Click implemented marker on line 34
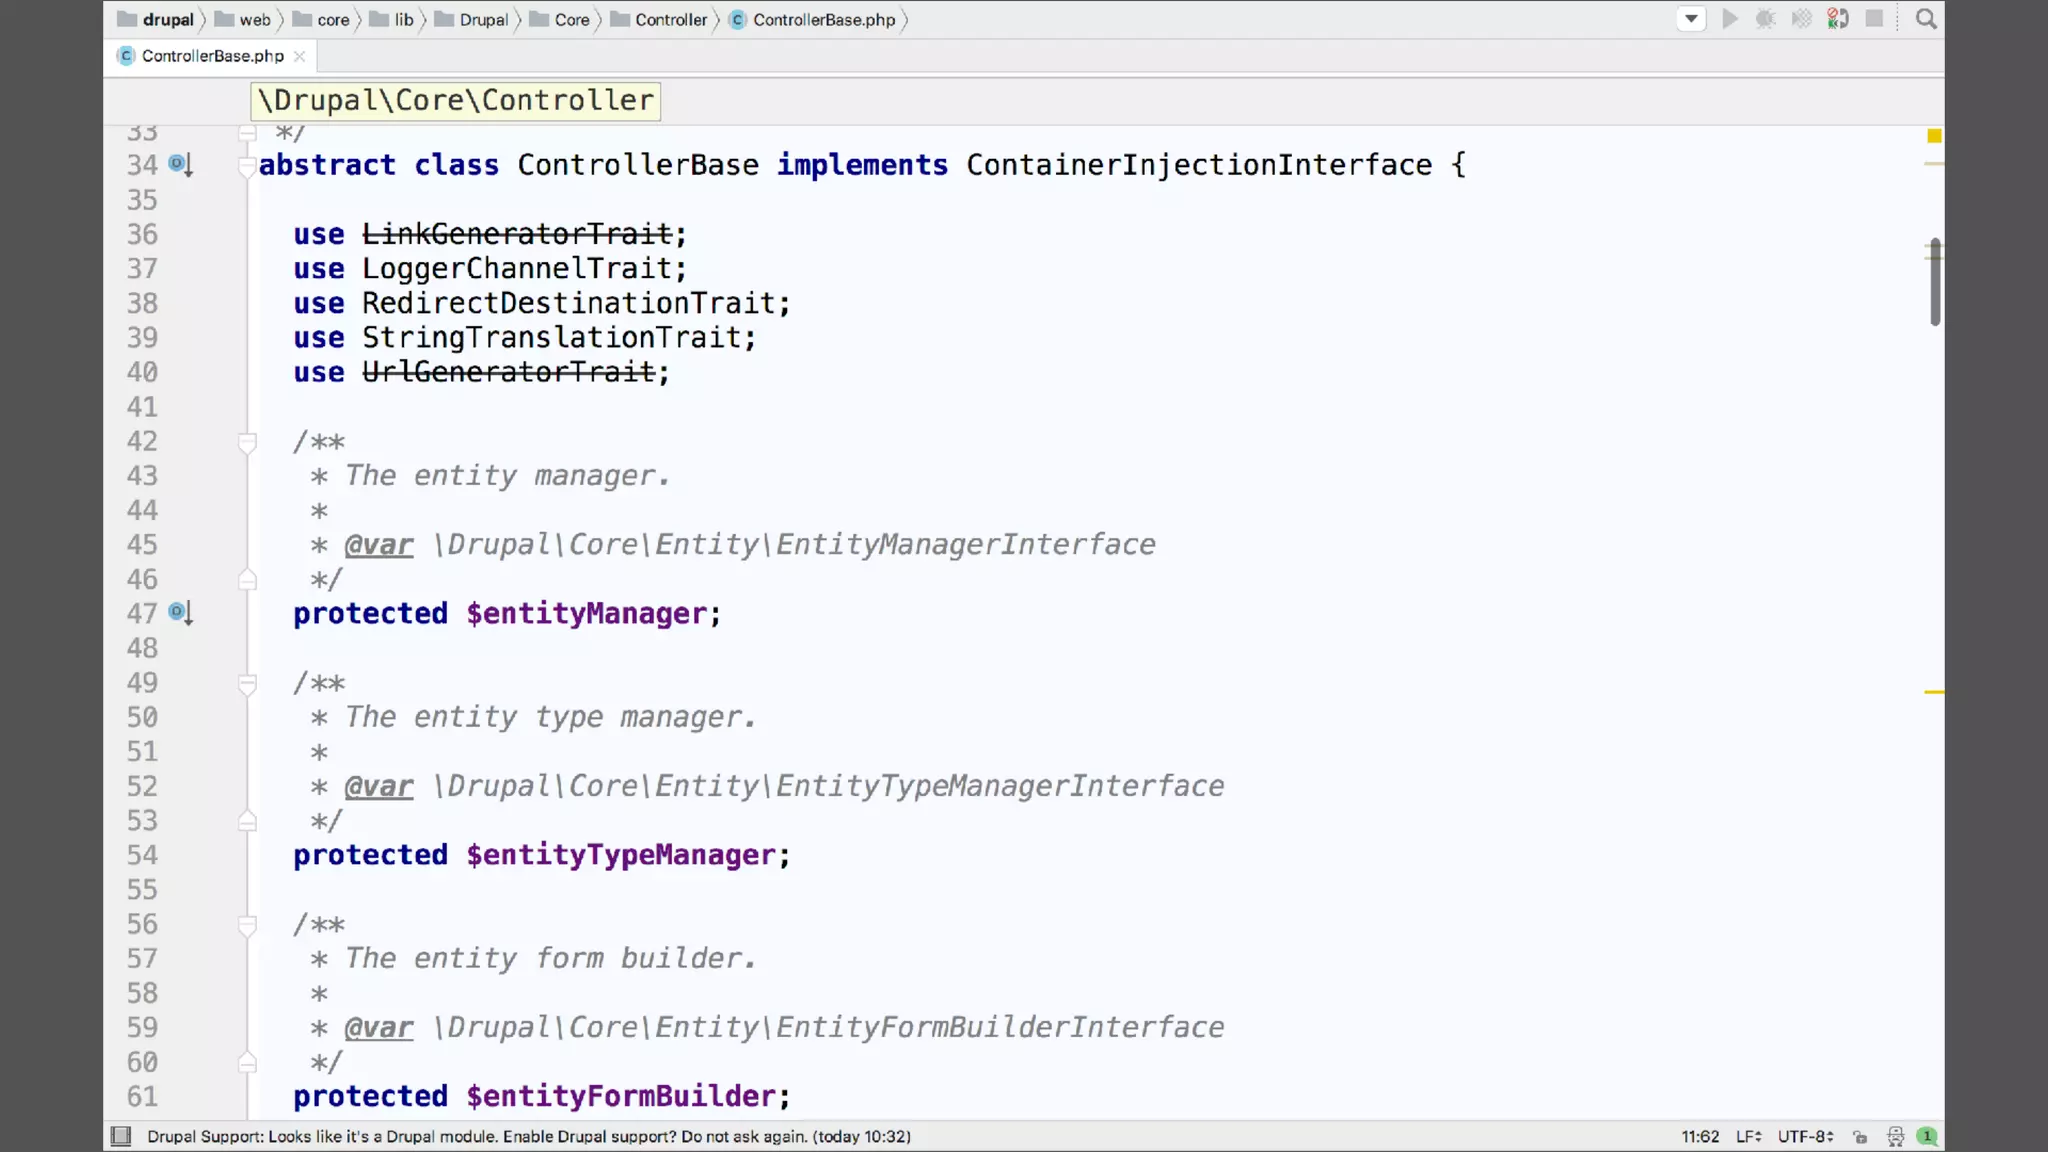The image size is (2048, 1152). 180,164
